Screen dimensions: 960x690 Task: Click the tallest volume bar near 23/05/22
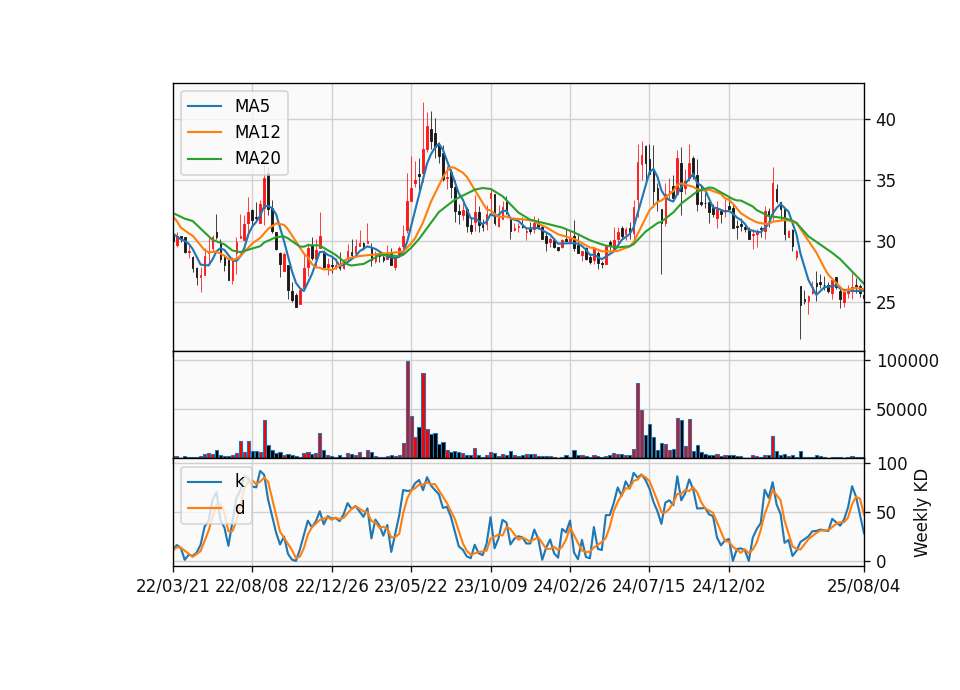408,410
